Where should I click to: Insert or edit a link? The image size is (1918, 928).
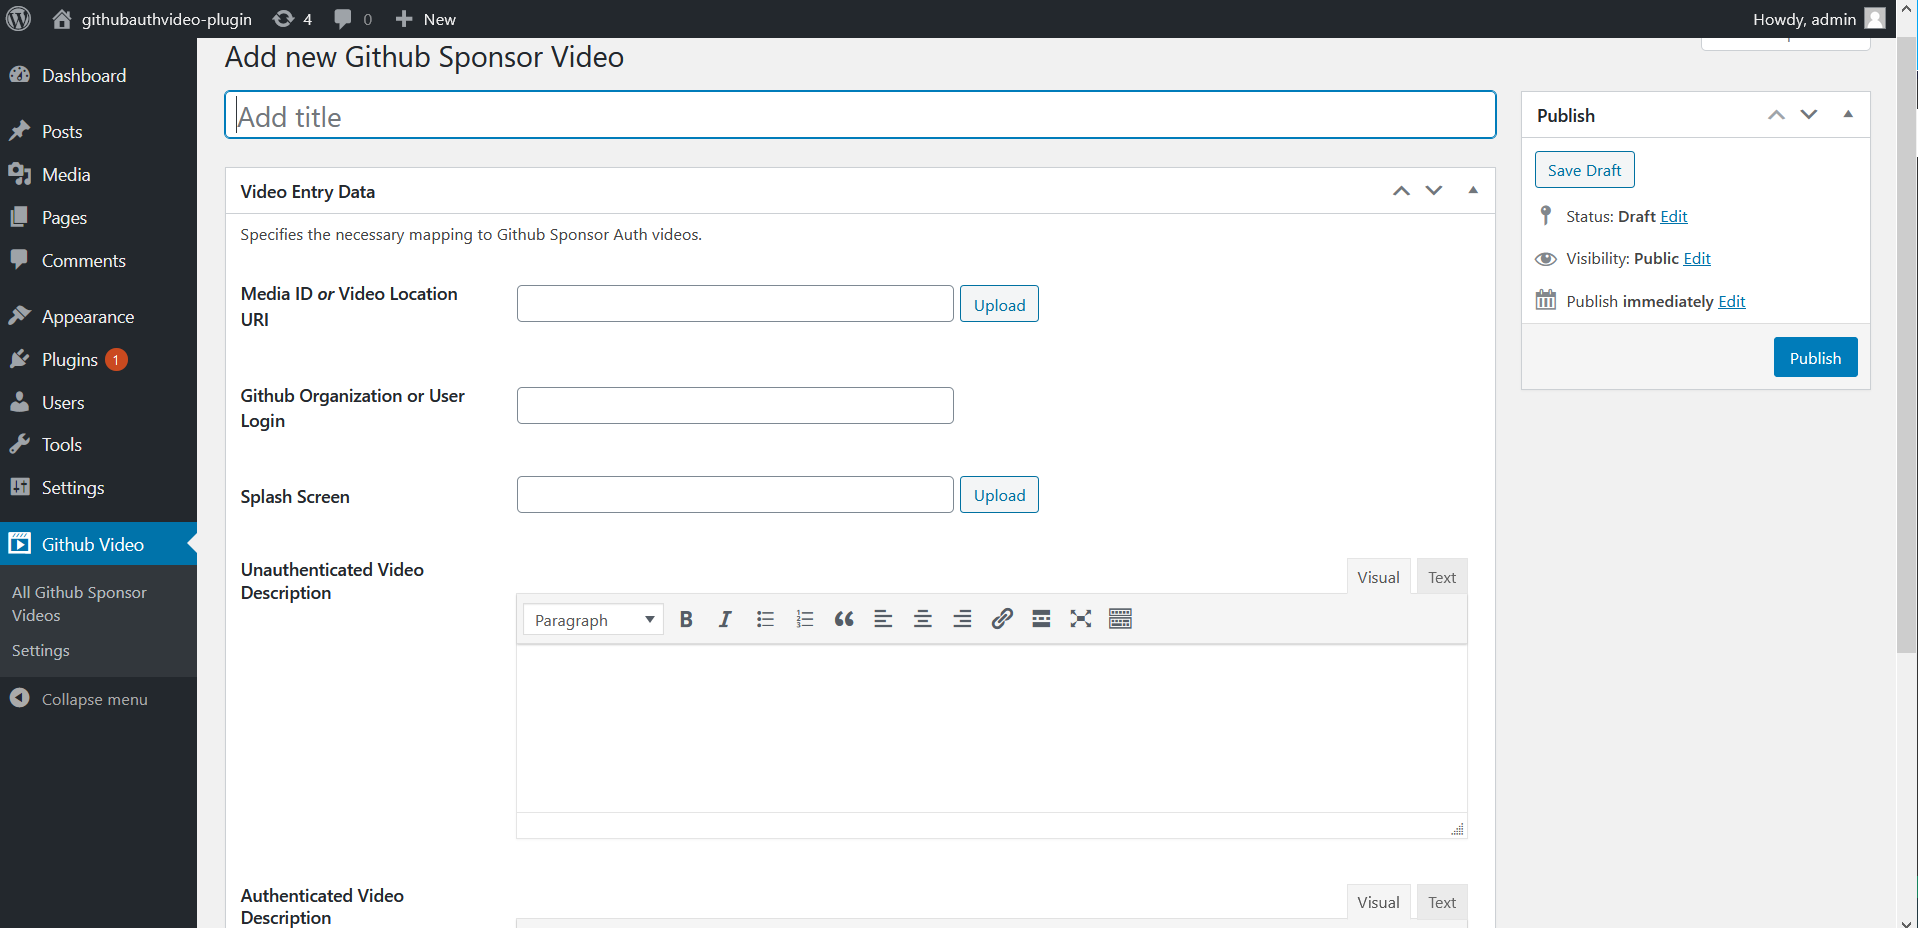(1002, 619)
